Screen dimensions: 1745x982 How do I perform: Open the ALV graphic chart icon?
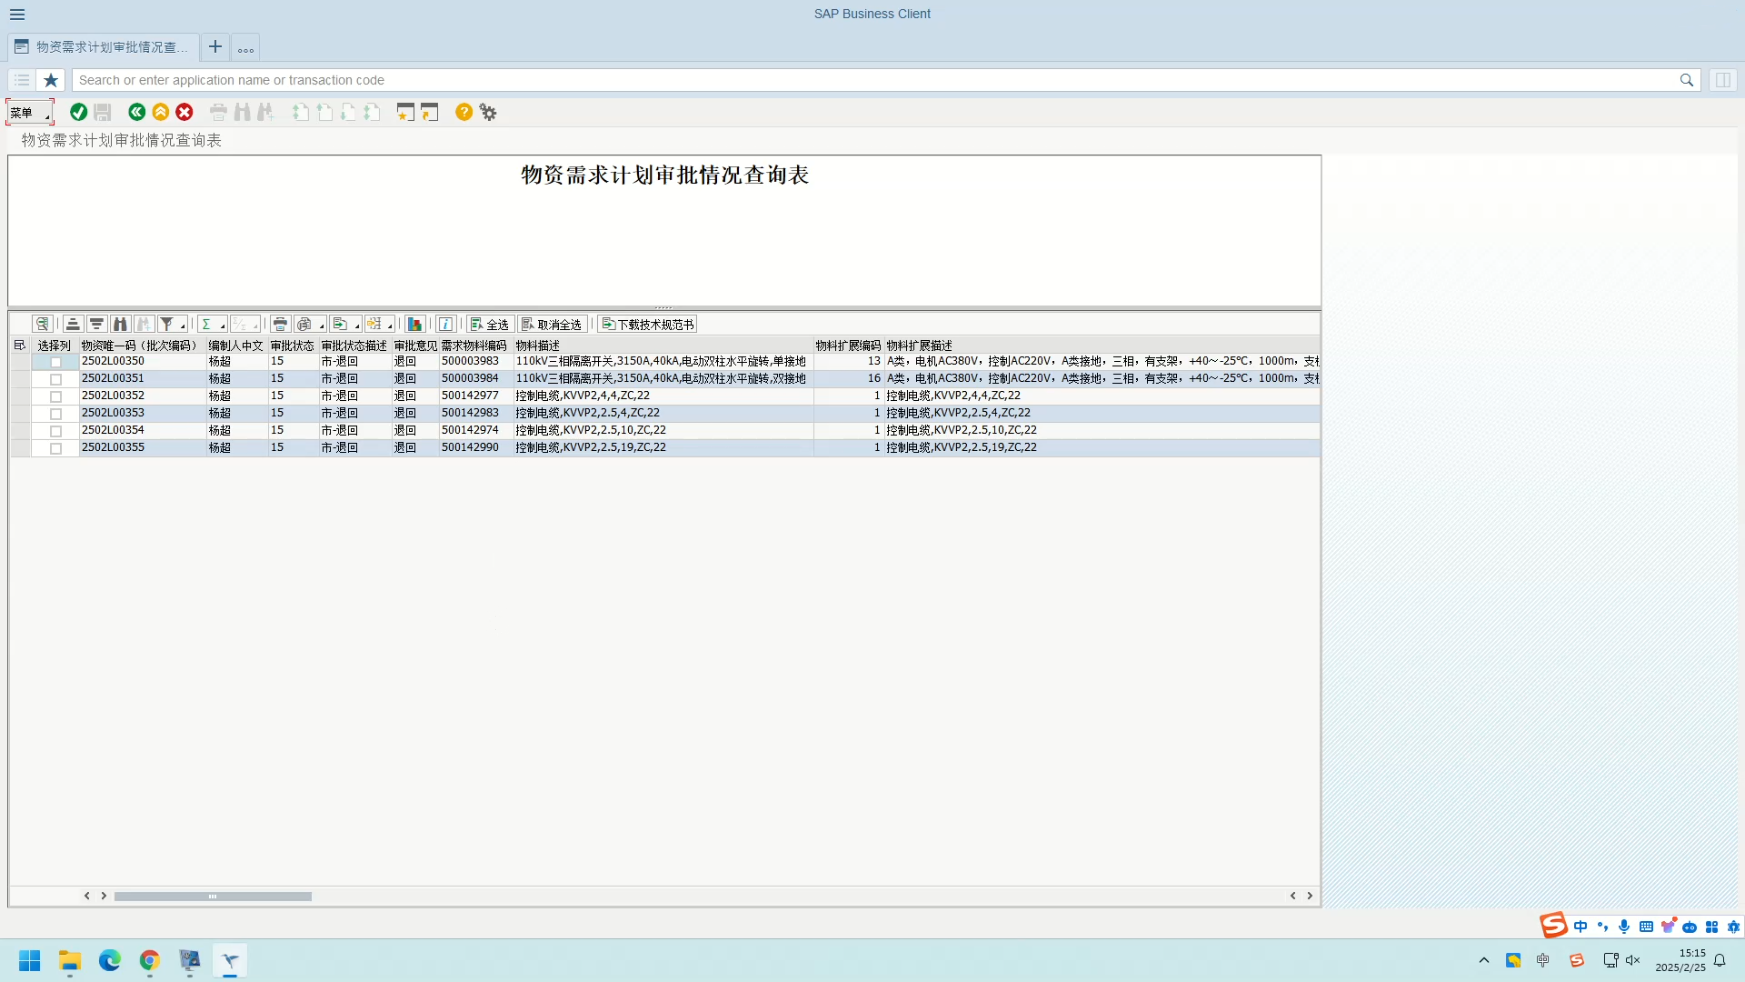415,324
